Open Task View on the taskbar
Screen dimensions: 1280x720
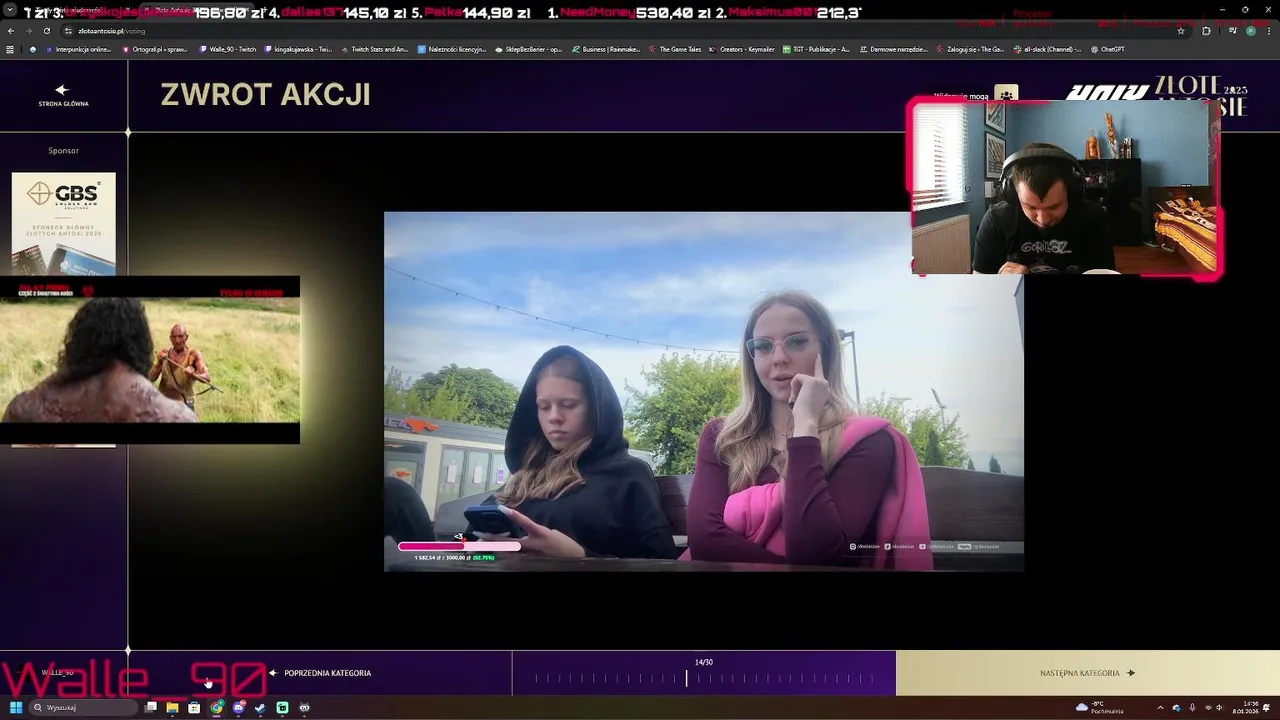151,707
